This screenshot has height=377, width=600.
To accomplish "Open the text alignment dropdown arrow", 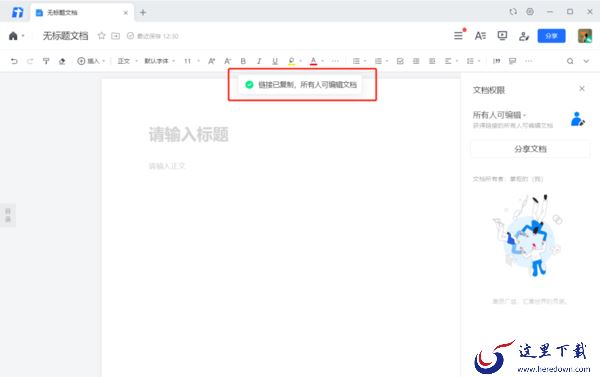I will click(x=457, y=61).
